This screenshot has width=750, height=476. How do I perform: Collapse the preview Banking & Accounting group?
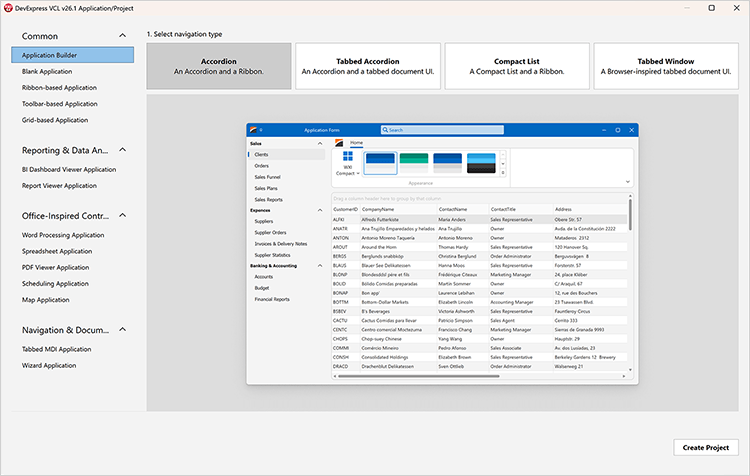tap(320, 266)
